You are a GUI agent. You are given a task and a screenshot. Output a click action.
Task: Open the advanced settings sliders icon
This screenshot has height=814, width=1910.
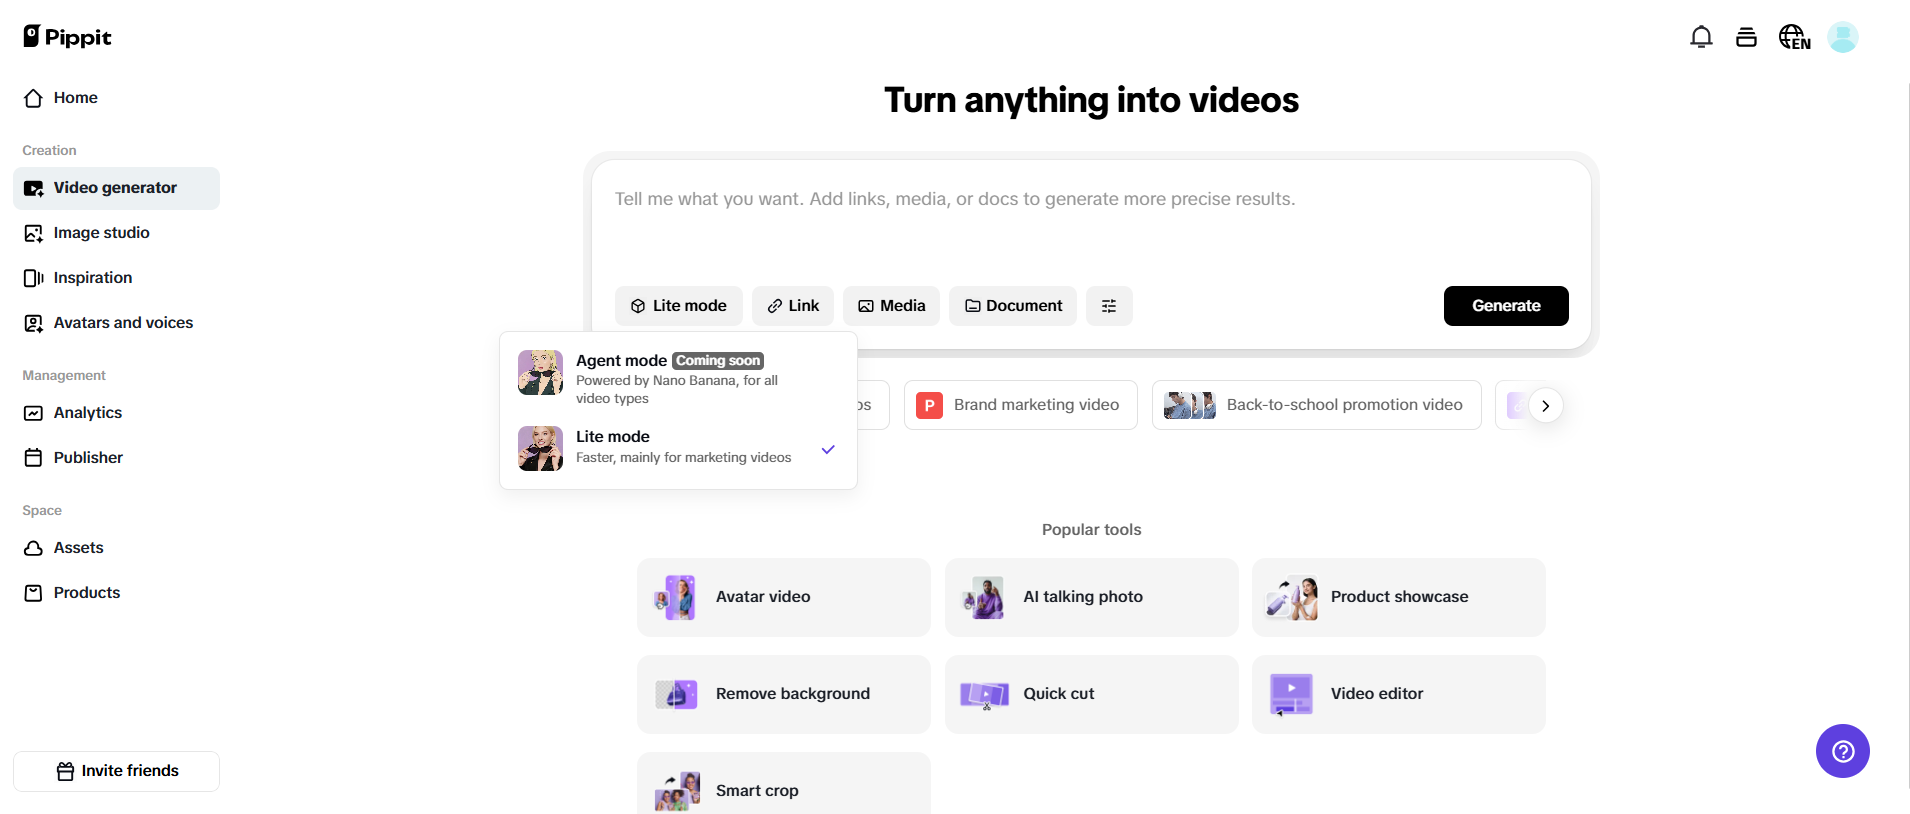coord(1109,306)
